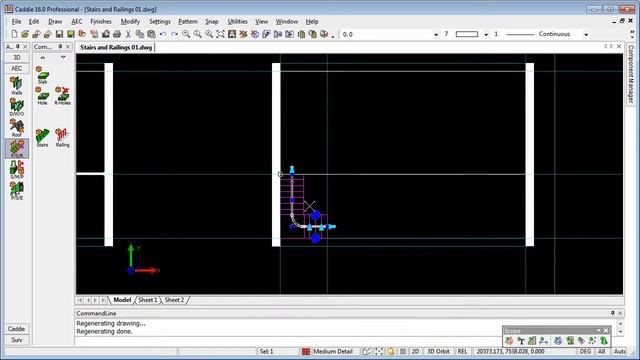Screen dimensions: 640x360
Task: Click the Open file toolbar icon
Action: [25, 34]
